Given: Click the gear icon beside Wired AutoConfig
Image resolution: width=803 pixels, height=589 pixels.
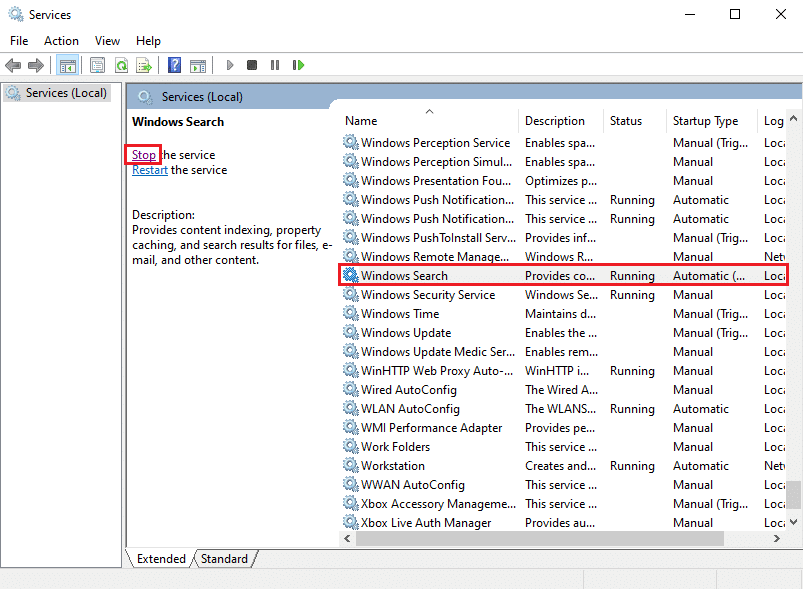Looking at the screenshot, I should click(x=350, y=389).
